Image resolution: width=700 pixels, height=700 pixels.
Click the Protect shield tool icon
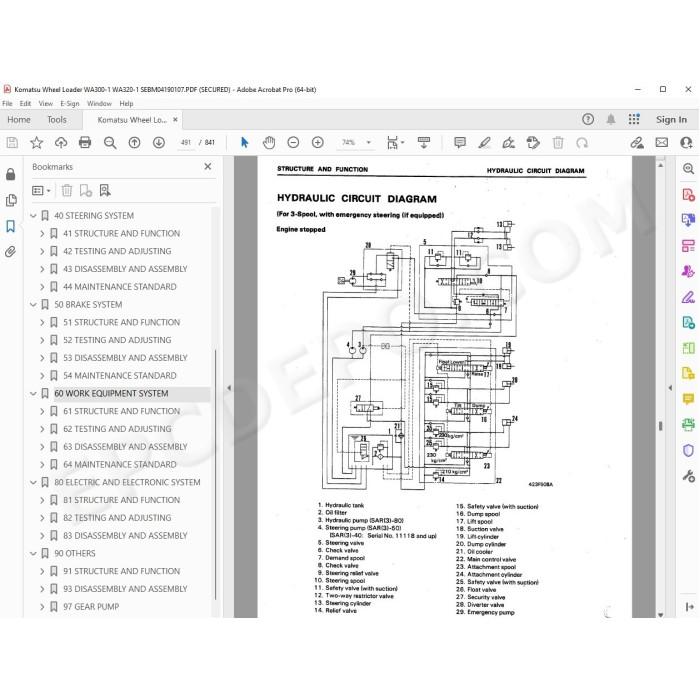click(688, 450)
